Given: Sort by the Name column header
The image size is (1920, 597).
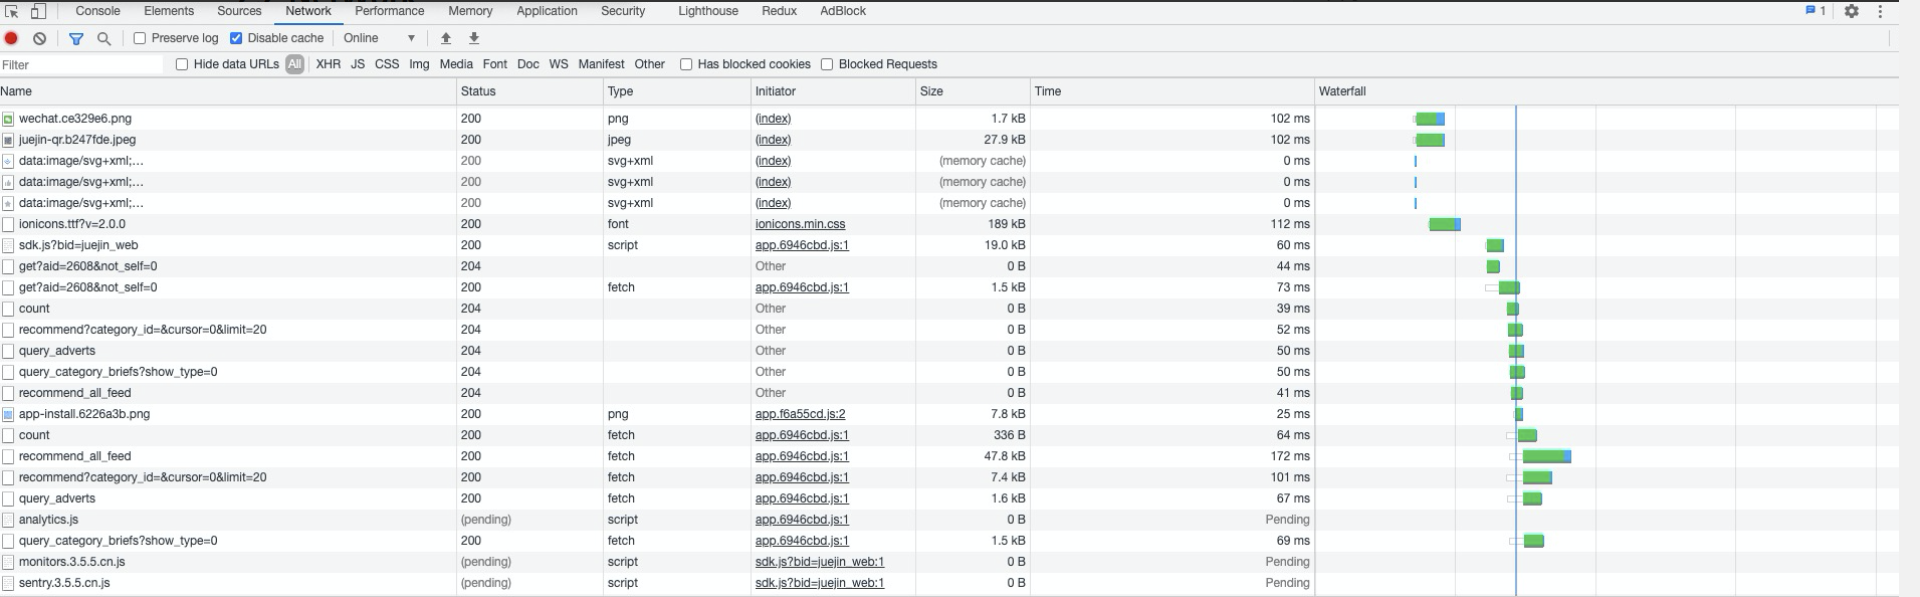Looking at the screenshot, I should [228, 91].
